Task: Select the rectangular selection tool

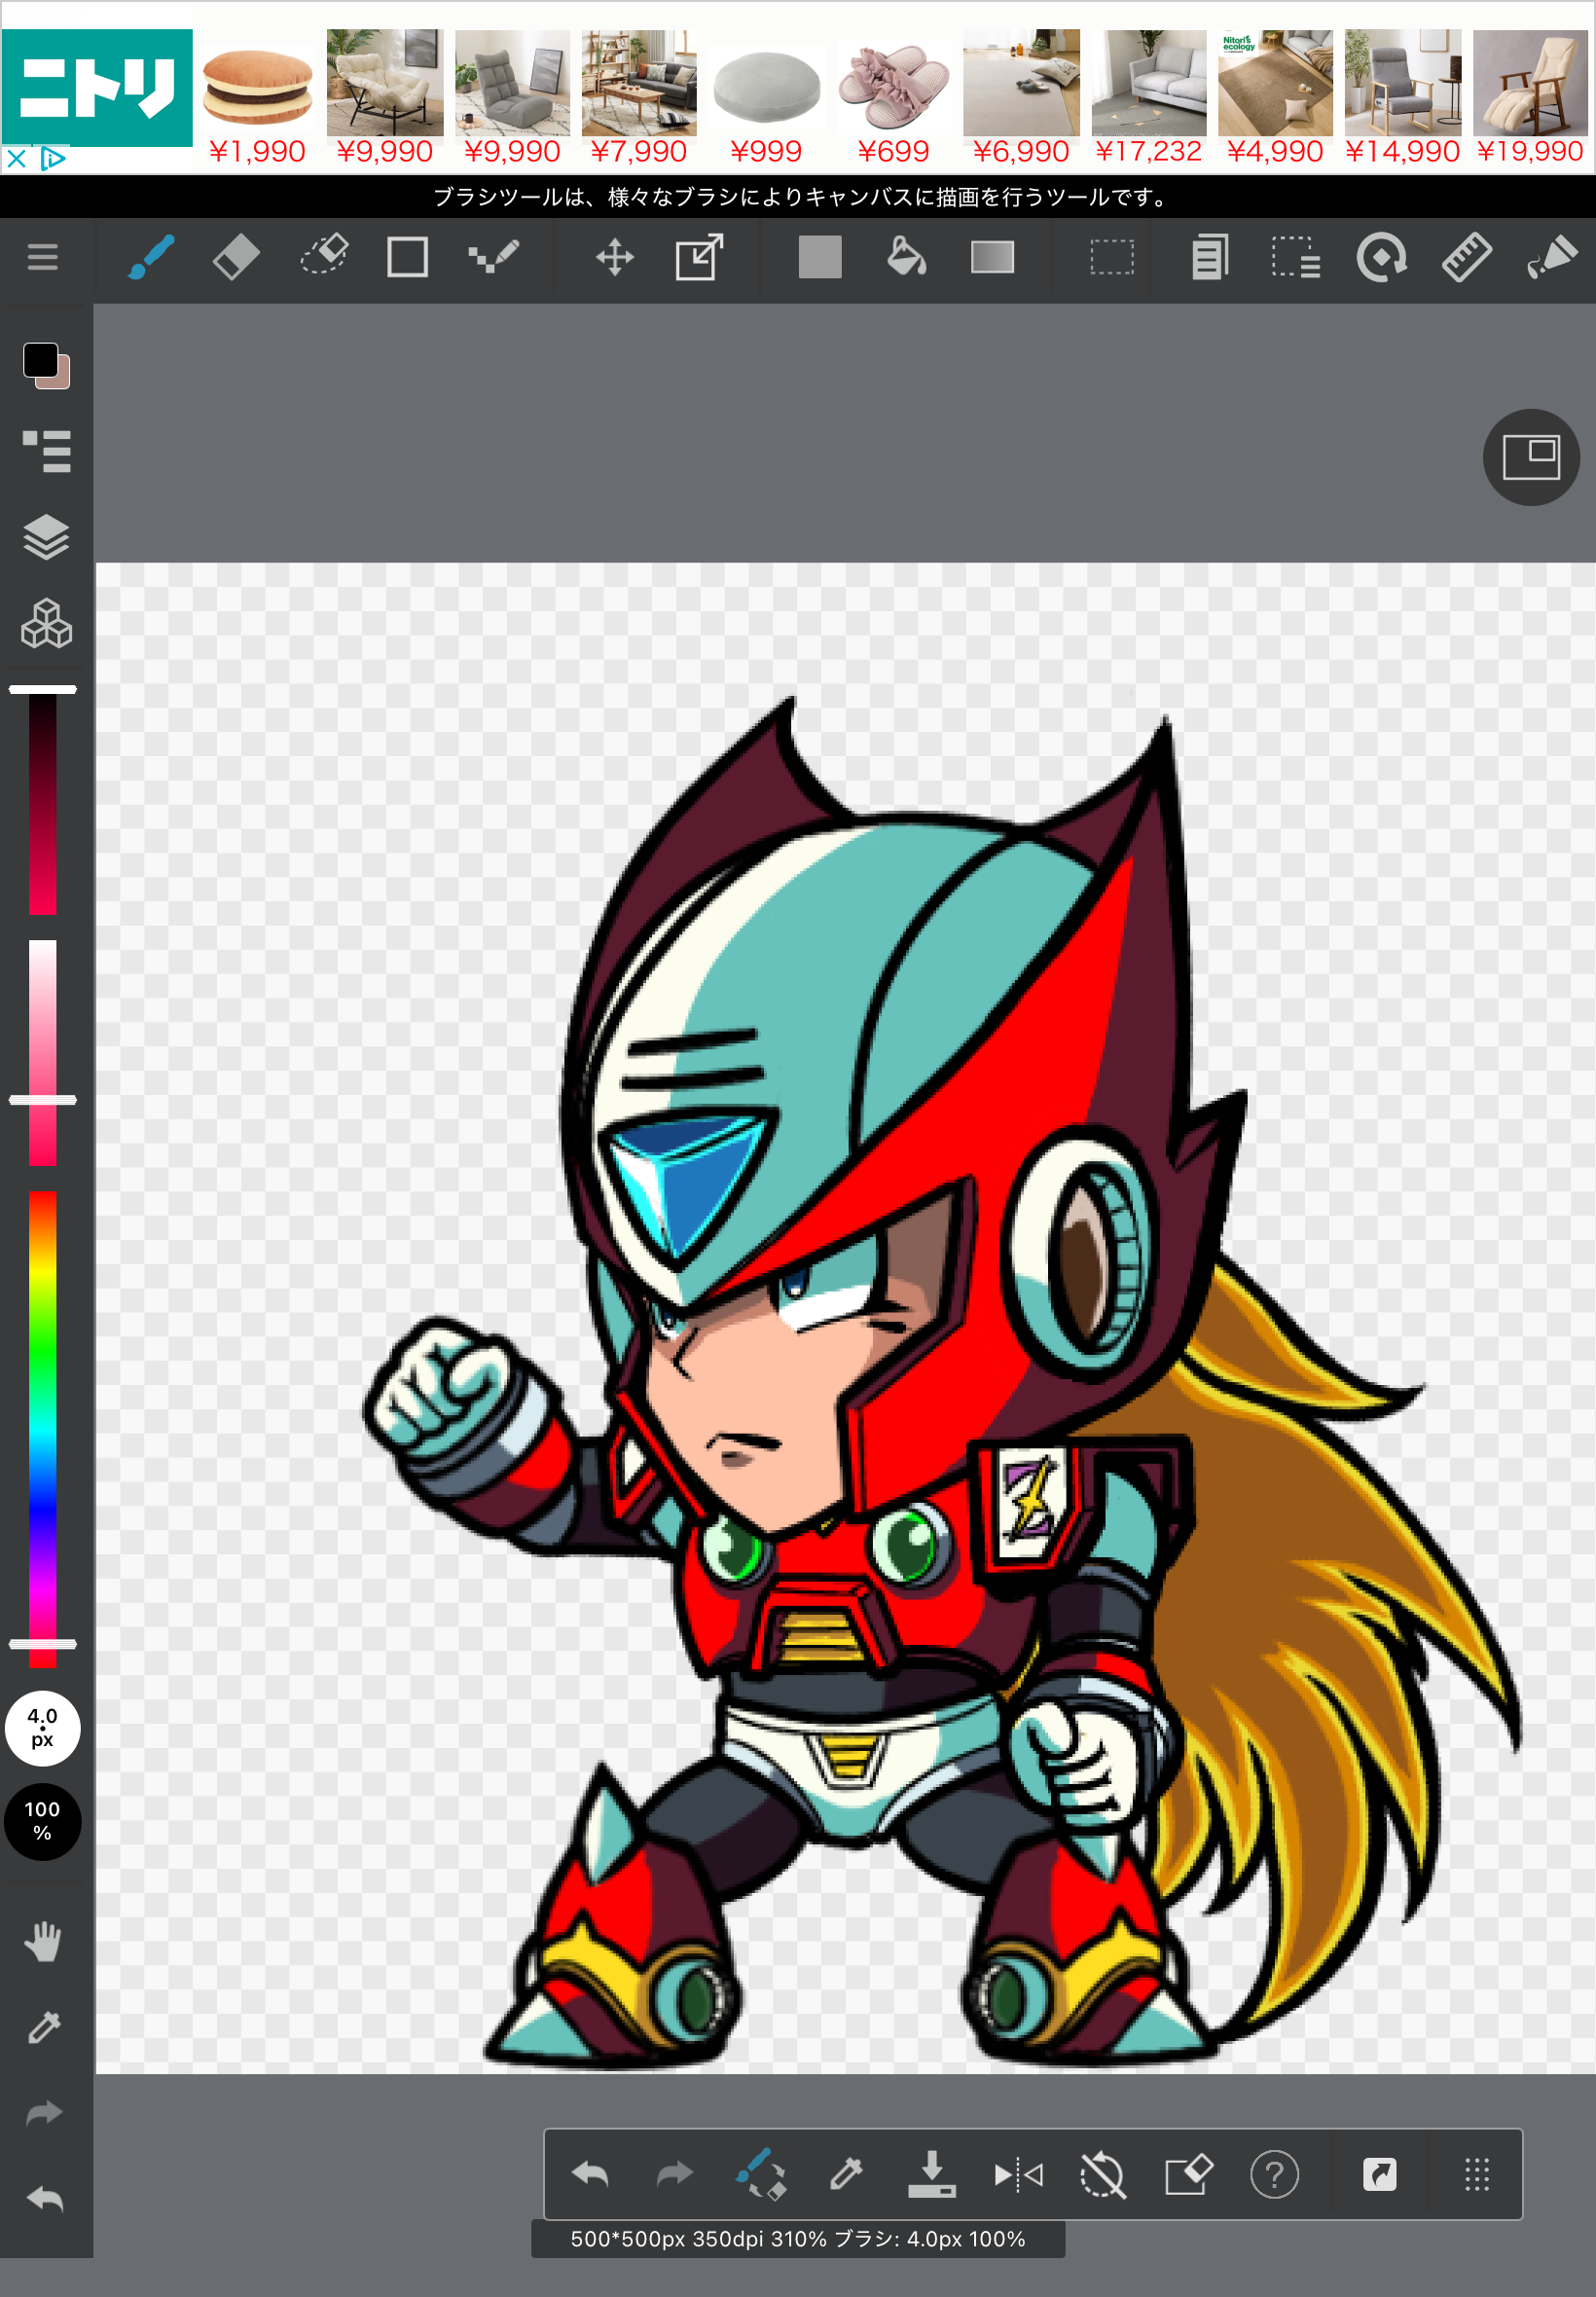Action: point(1111,257)
